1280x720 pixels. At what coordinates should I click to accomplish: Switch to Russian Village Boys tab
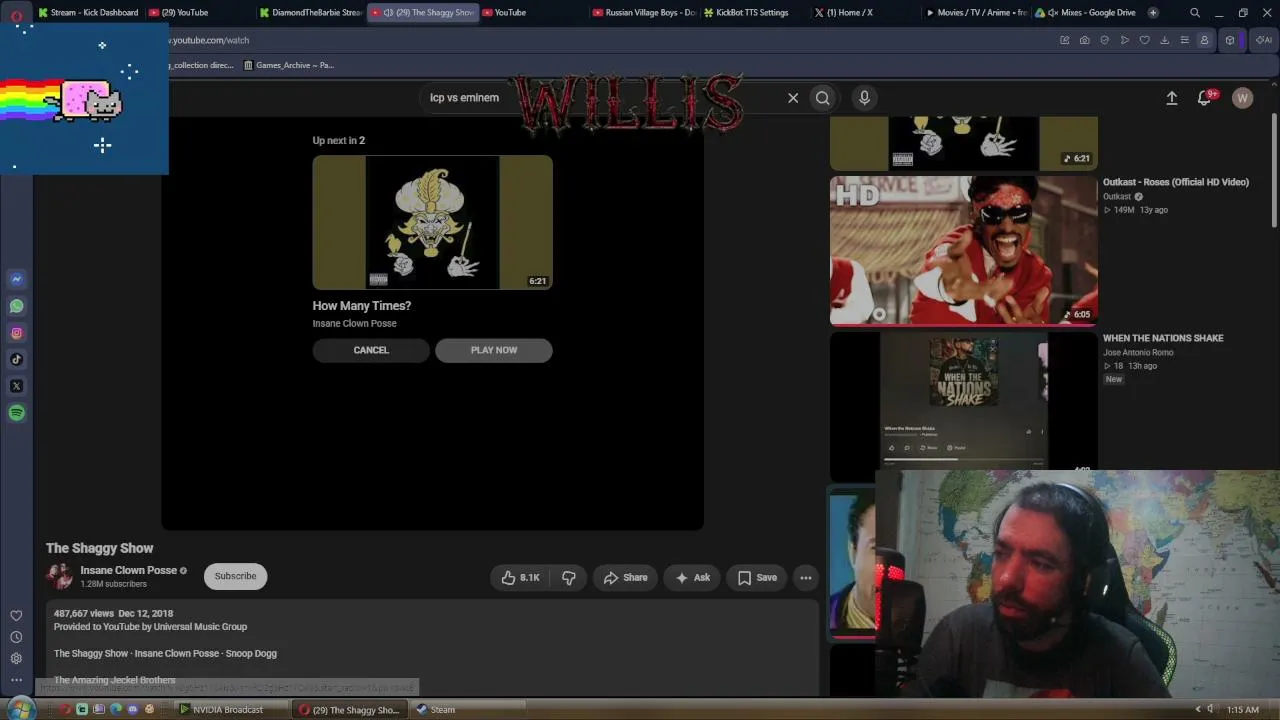[x=643, y=13]
